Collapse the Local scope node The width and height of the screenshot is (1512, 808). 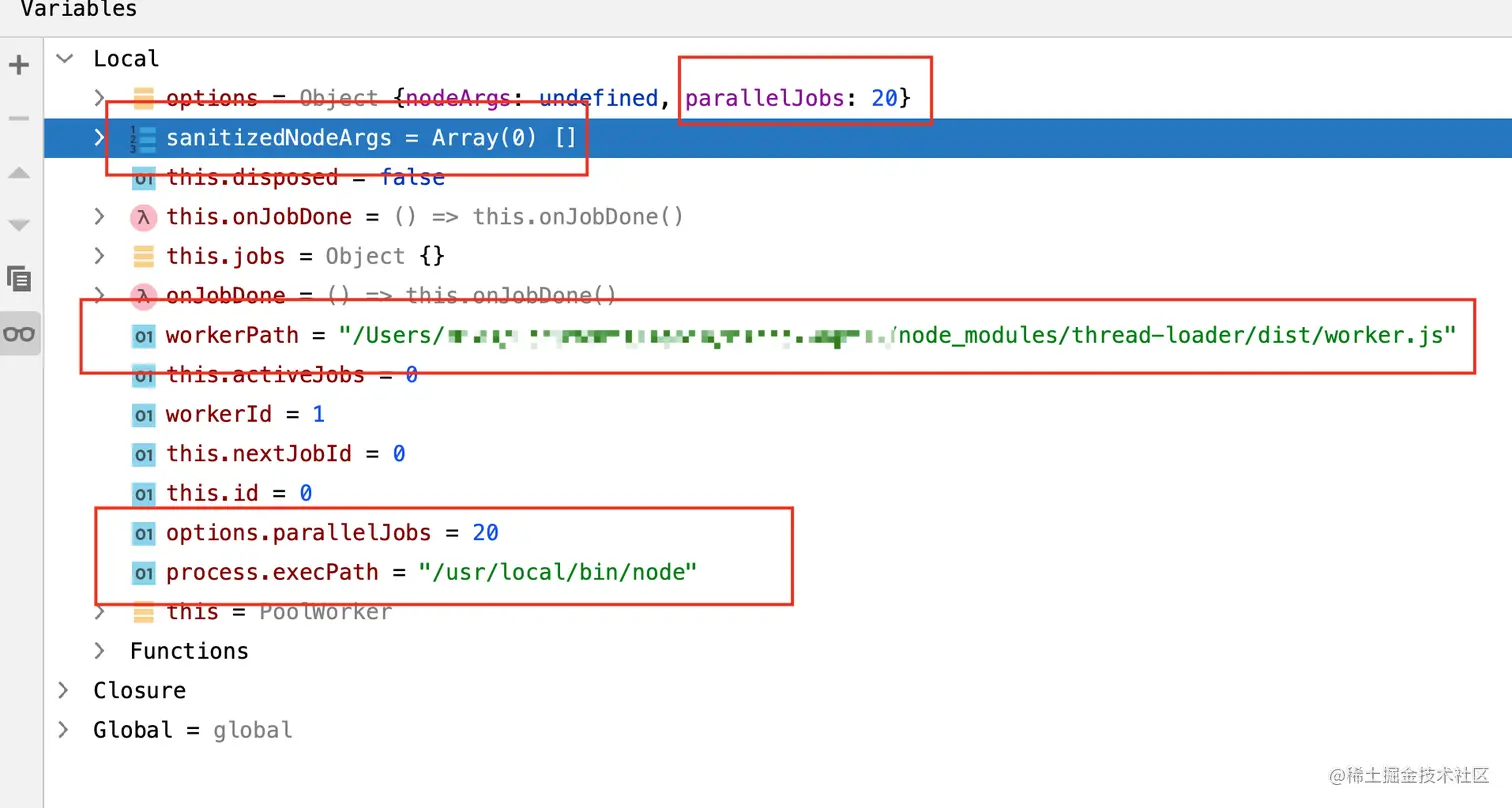(x=65, y=59)
